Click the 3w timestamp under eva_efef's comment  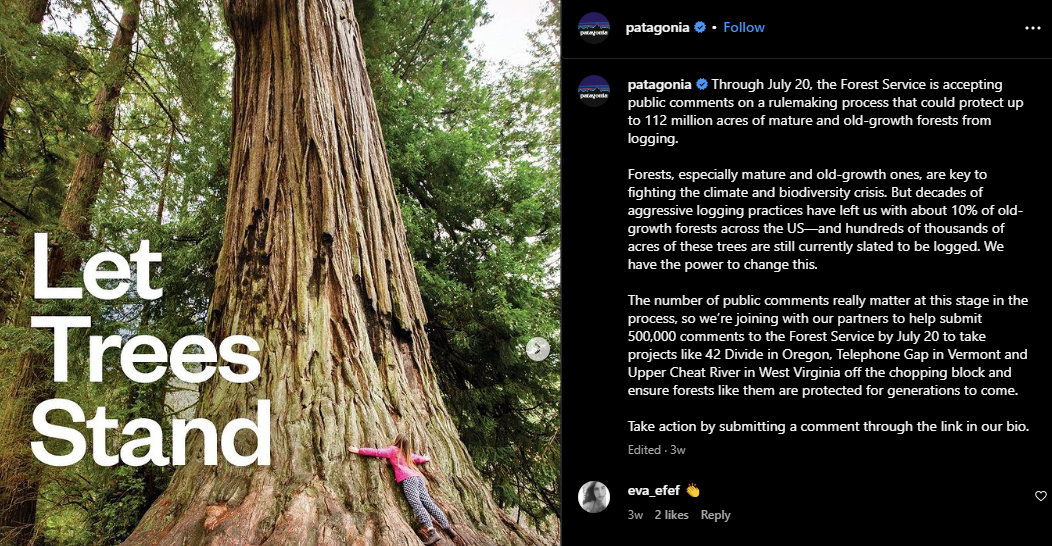coord(635,515)
